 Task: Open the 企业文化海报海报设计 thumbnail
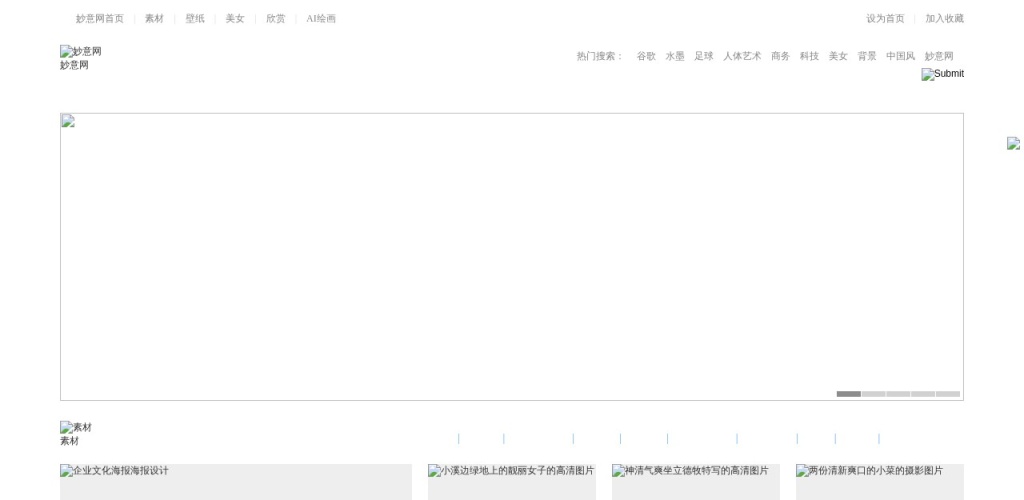point(235,481)
